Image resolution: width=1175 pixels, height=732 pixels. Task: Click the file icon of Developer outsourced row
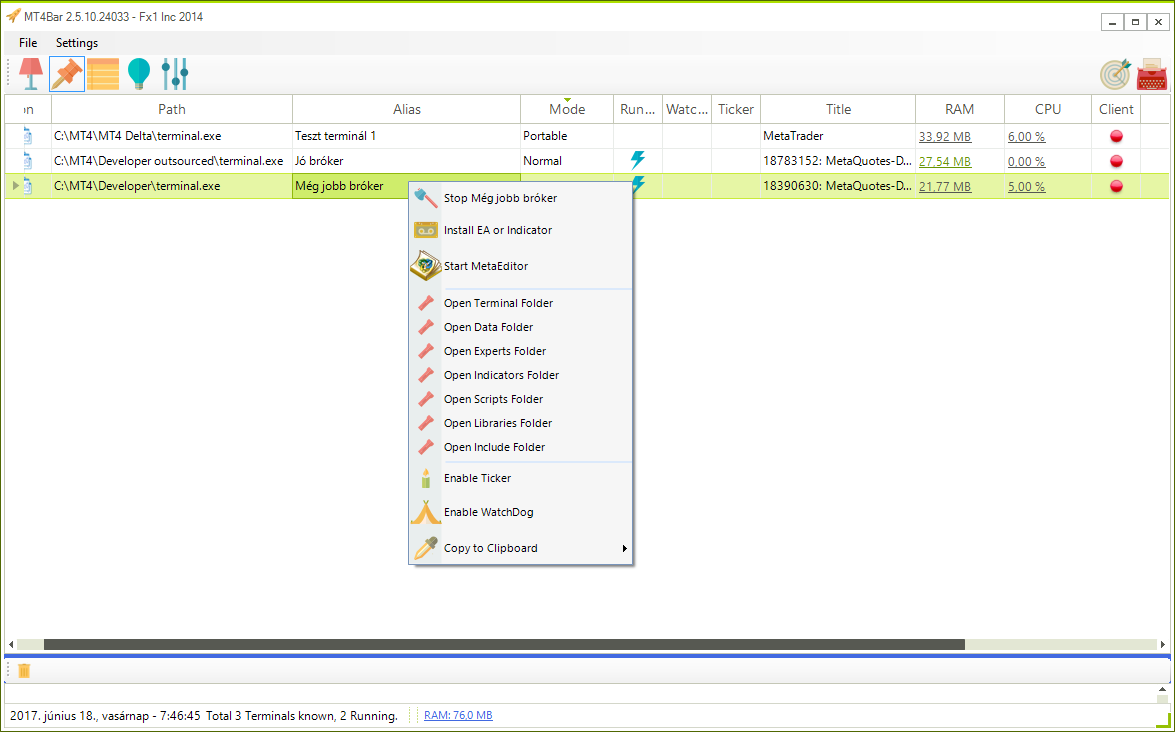[28, 160]
